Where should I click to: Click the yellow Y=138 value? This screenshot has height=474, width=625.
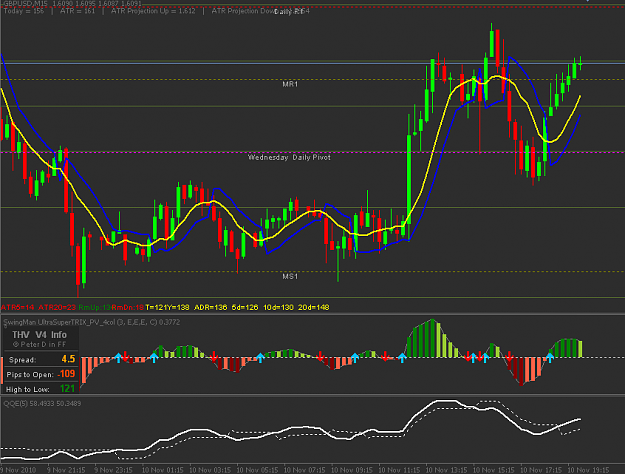178,307
